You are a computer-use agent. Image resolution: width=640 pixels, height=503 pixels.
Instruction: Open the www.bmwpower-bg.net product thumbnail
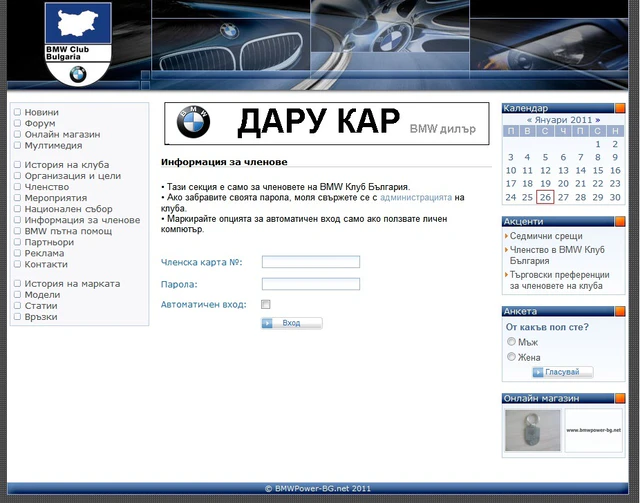593,430
